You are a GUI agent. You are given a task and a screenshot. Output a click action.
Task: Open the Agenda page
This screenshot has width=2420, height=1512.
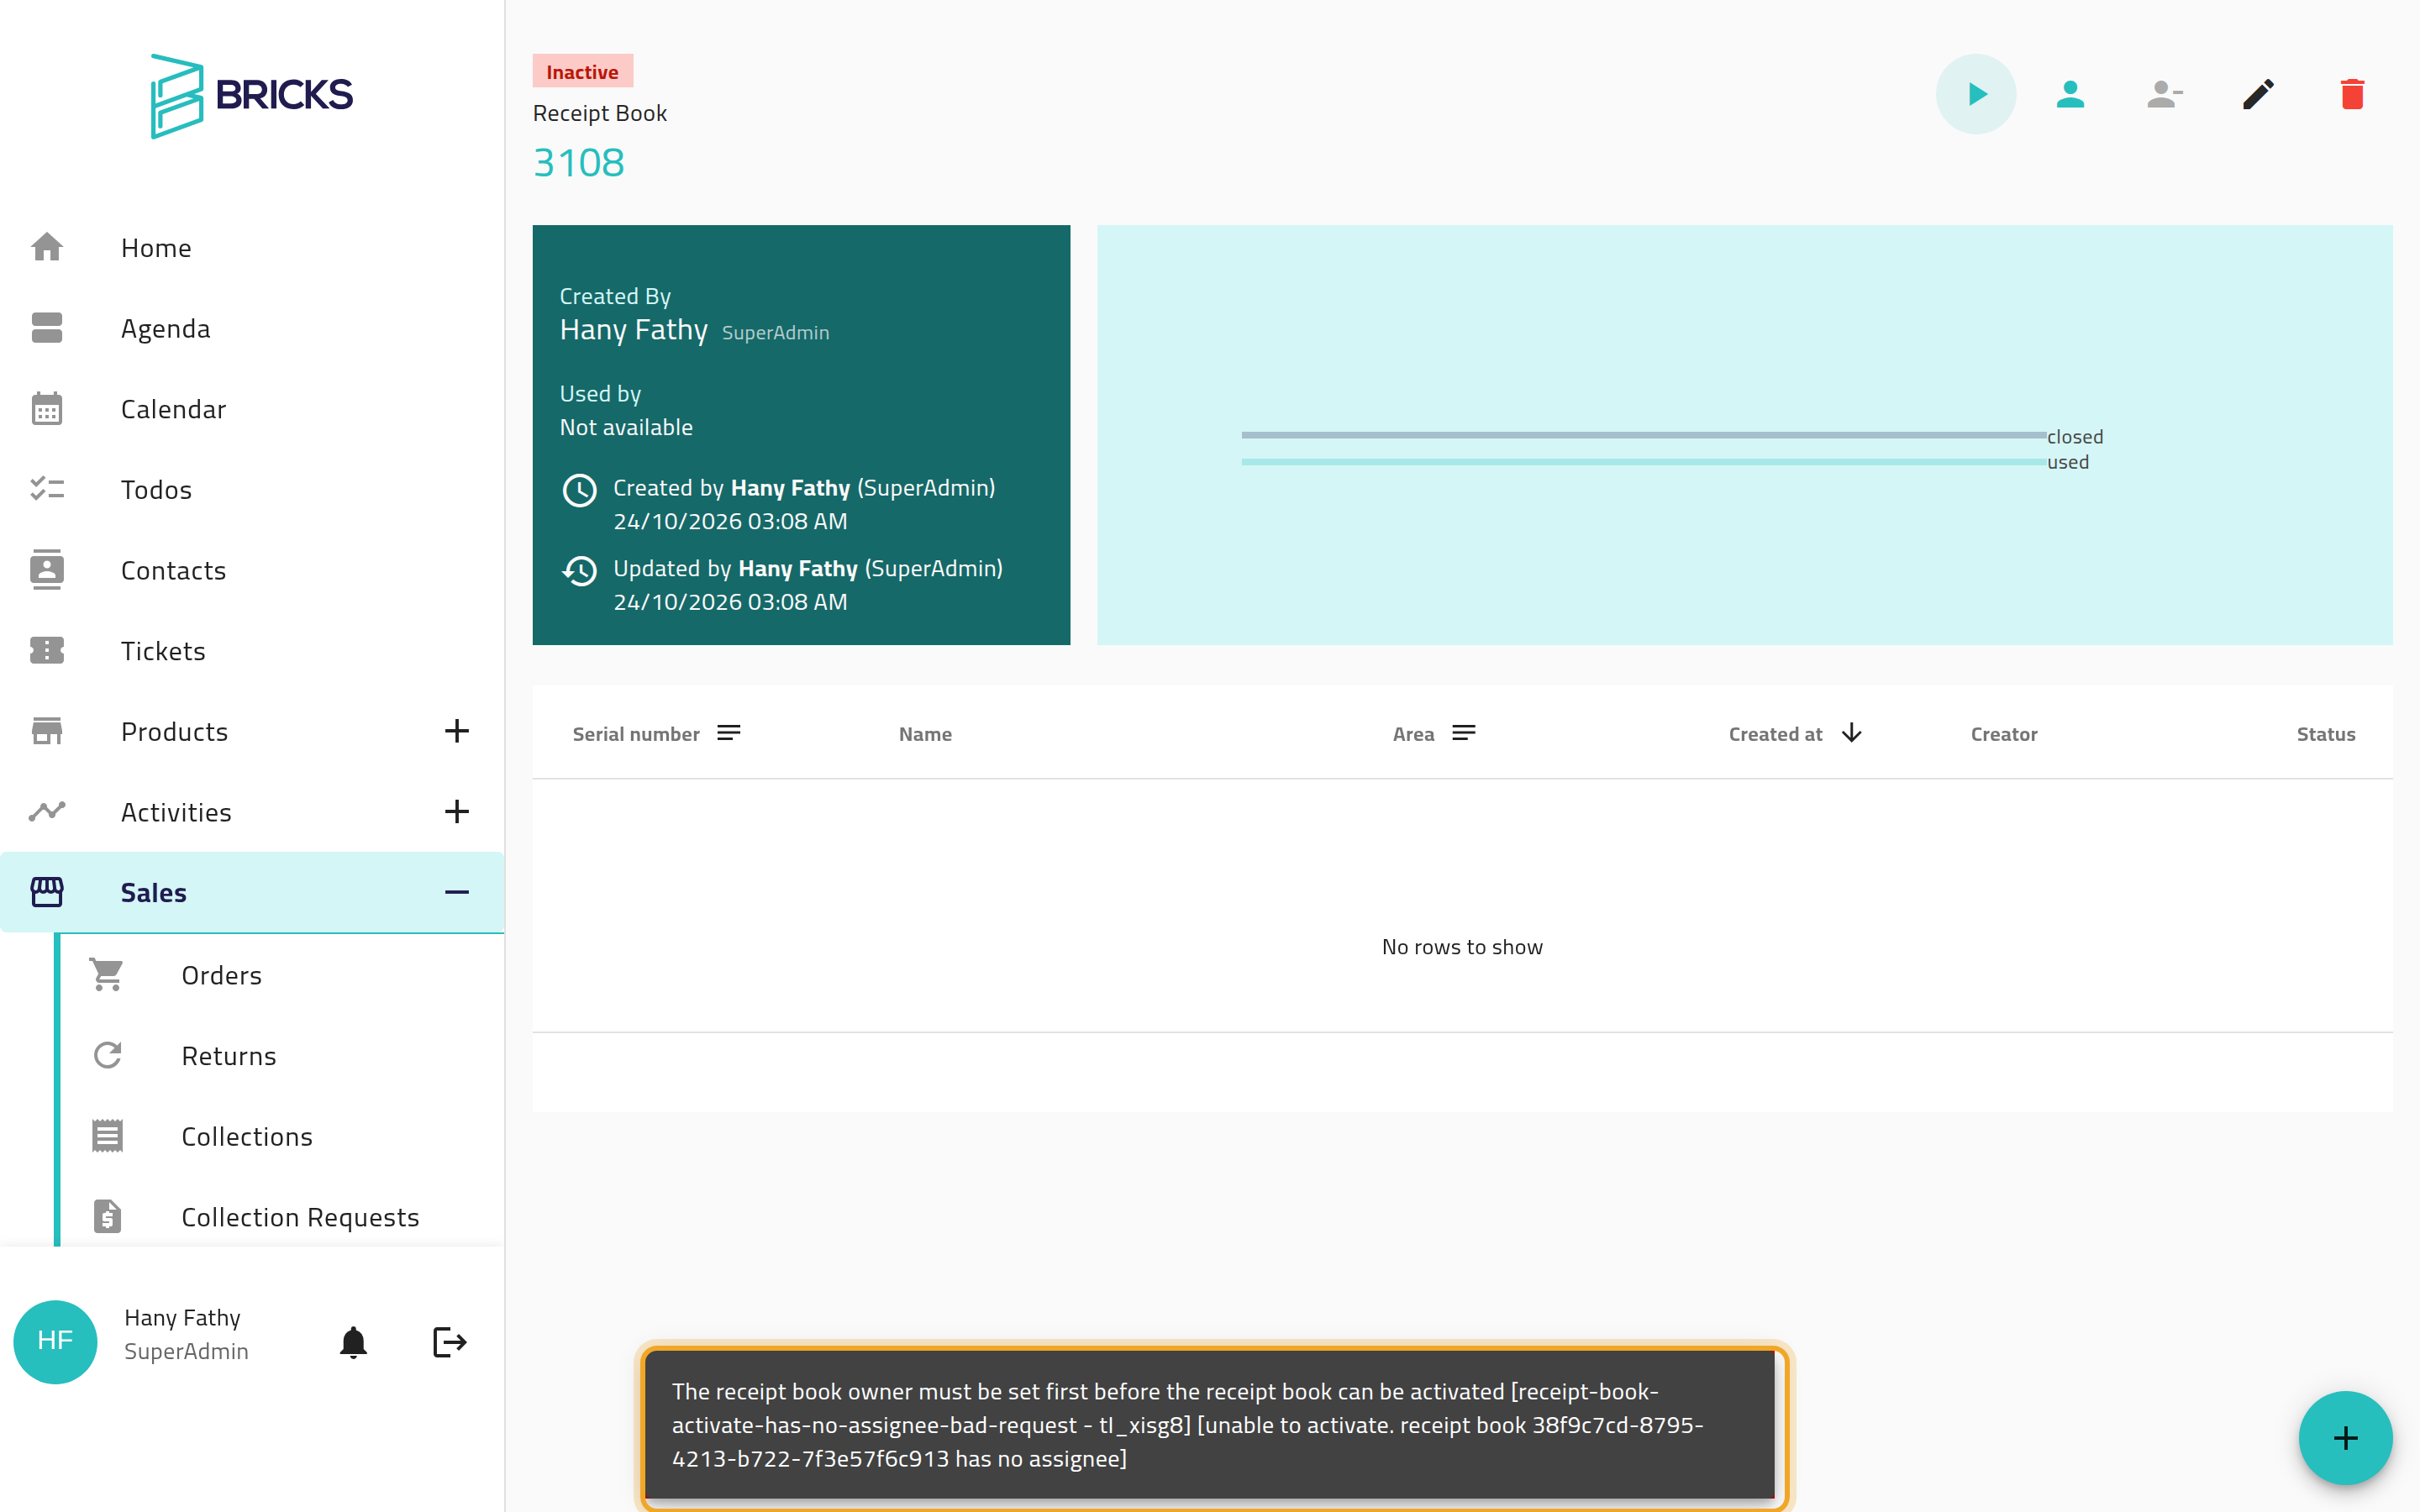pyautogui.click(x=252, y=328)
